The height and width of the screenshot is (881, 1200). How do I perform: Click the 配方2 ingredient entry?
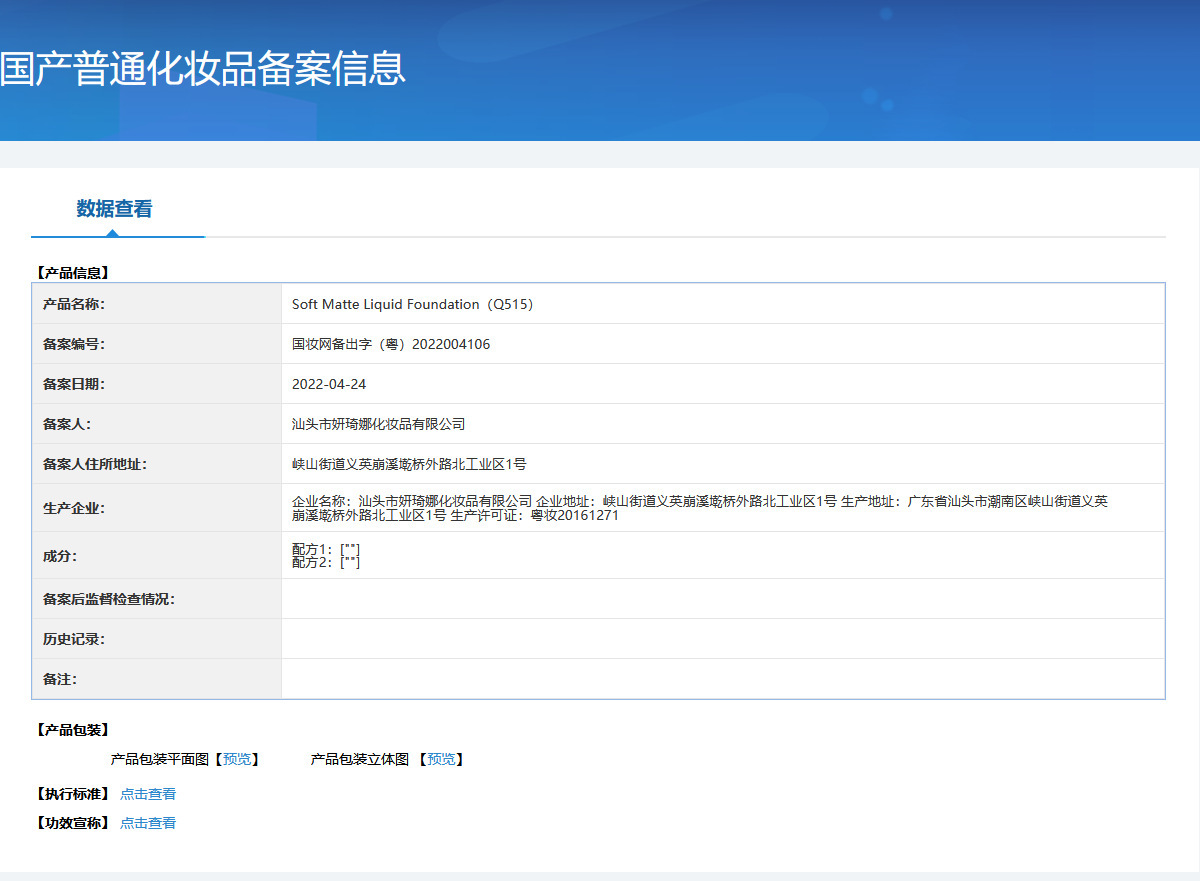pos(325,562)
